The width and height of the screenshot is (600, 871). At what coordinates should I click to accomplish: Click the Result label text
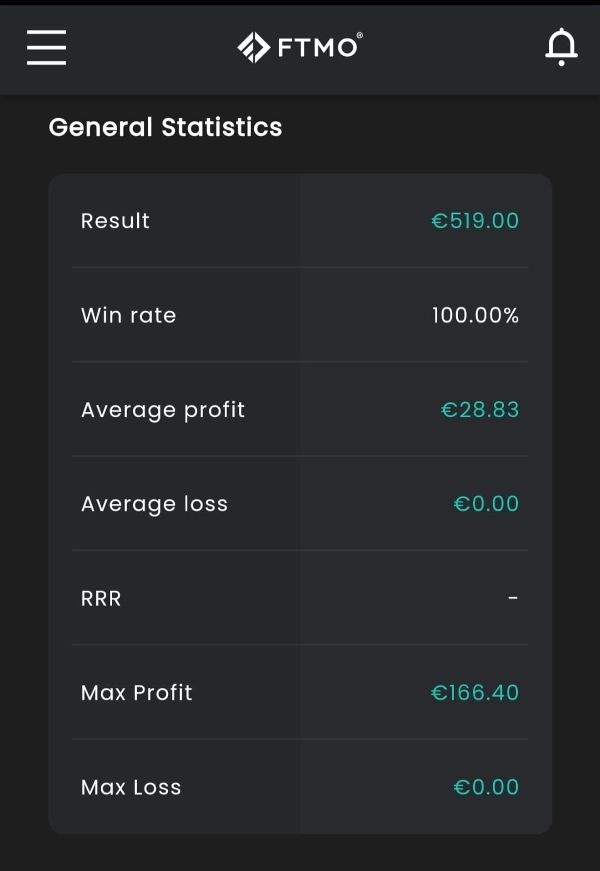pos(115,221)
